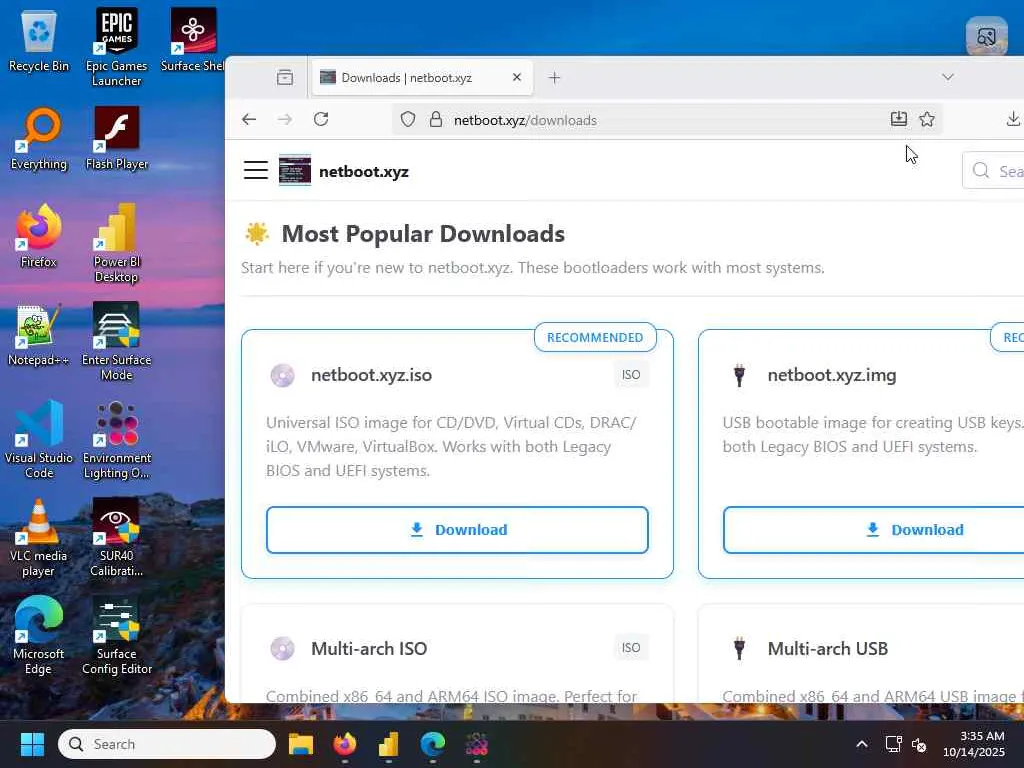The image size is (1024, 768).
Task: Click the site search box
Action: tap(993, 170)
